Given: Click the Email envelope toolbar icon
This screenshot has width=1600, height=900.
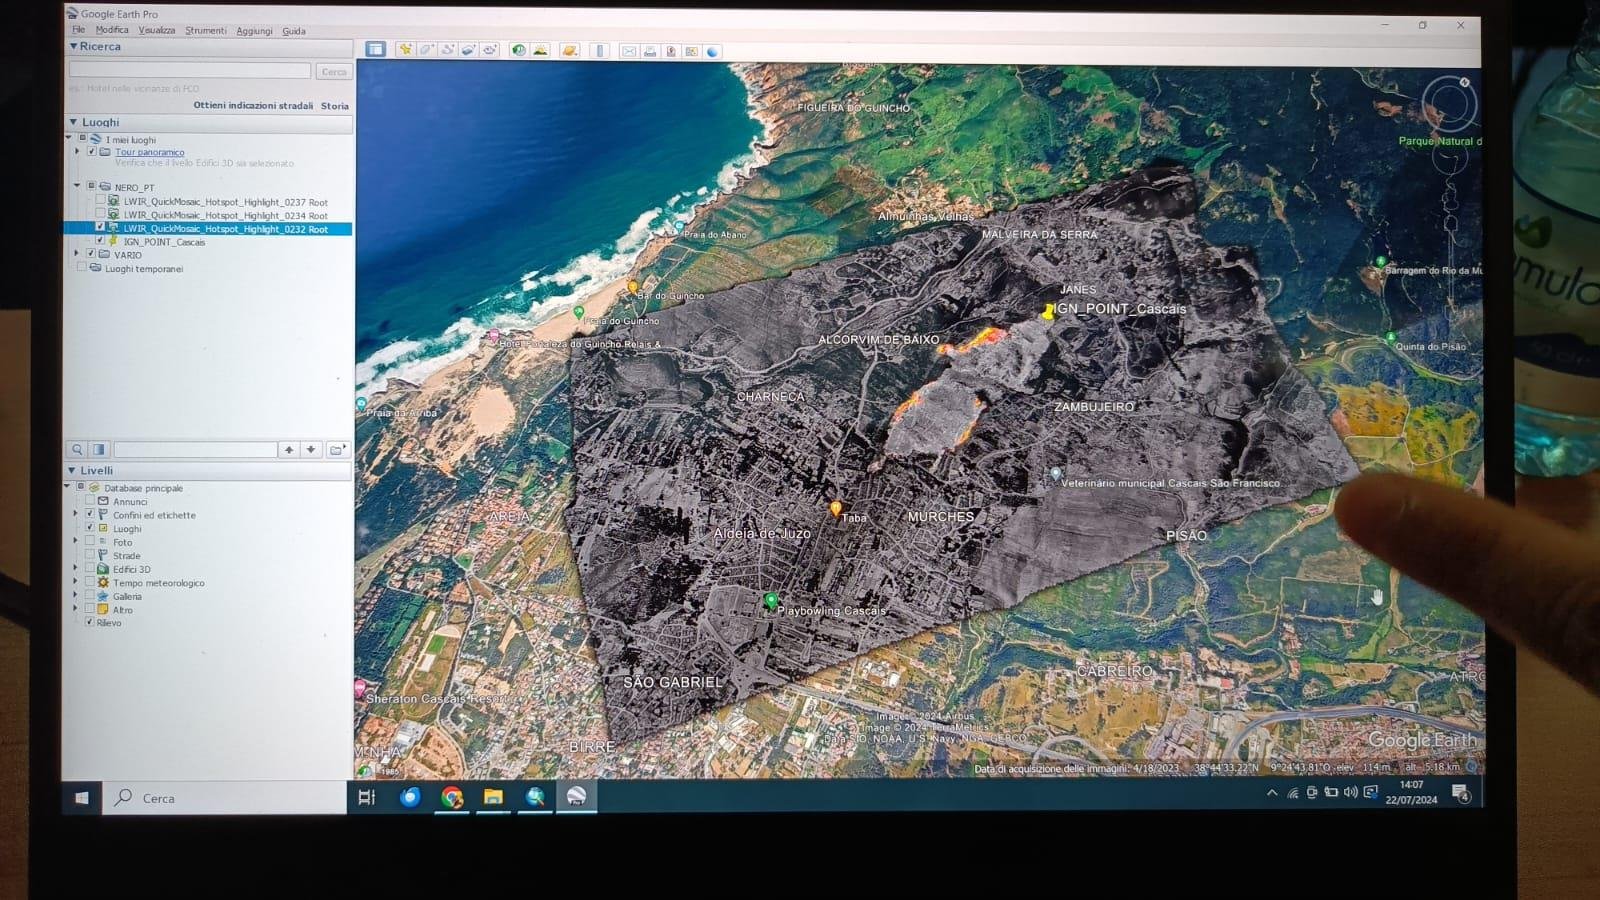Looking at the screenshot, I should click(x=629, y=51).
